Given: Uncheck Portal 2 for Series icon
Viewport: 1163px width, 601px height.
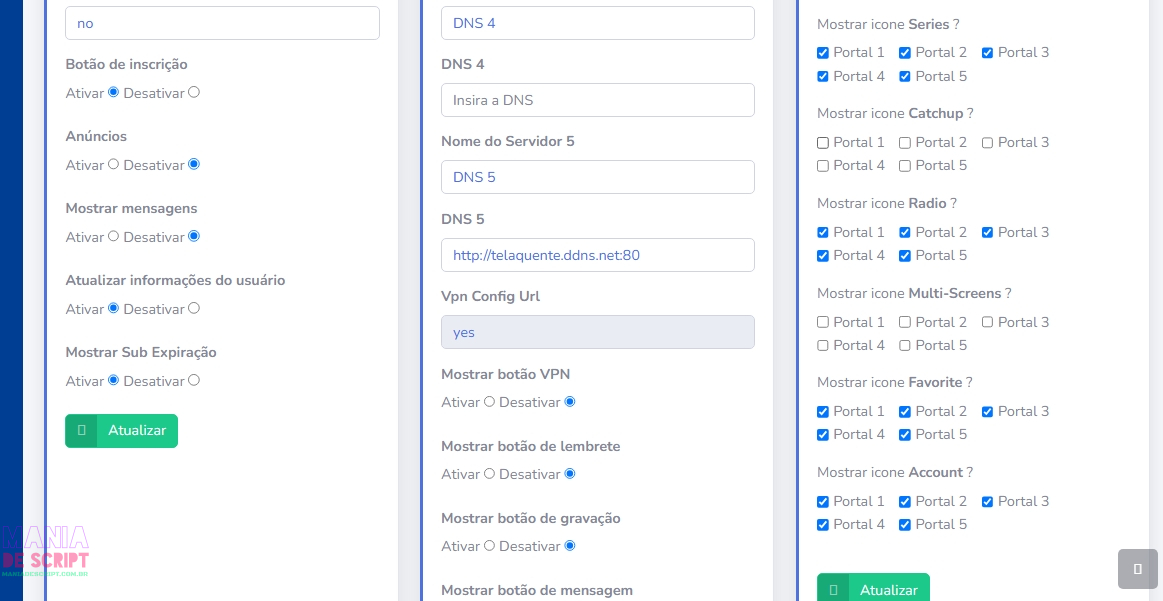Looking at the screenshot, I should (905, 53).
